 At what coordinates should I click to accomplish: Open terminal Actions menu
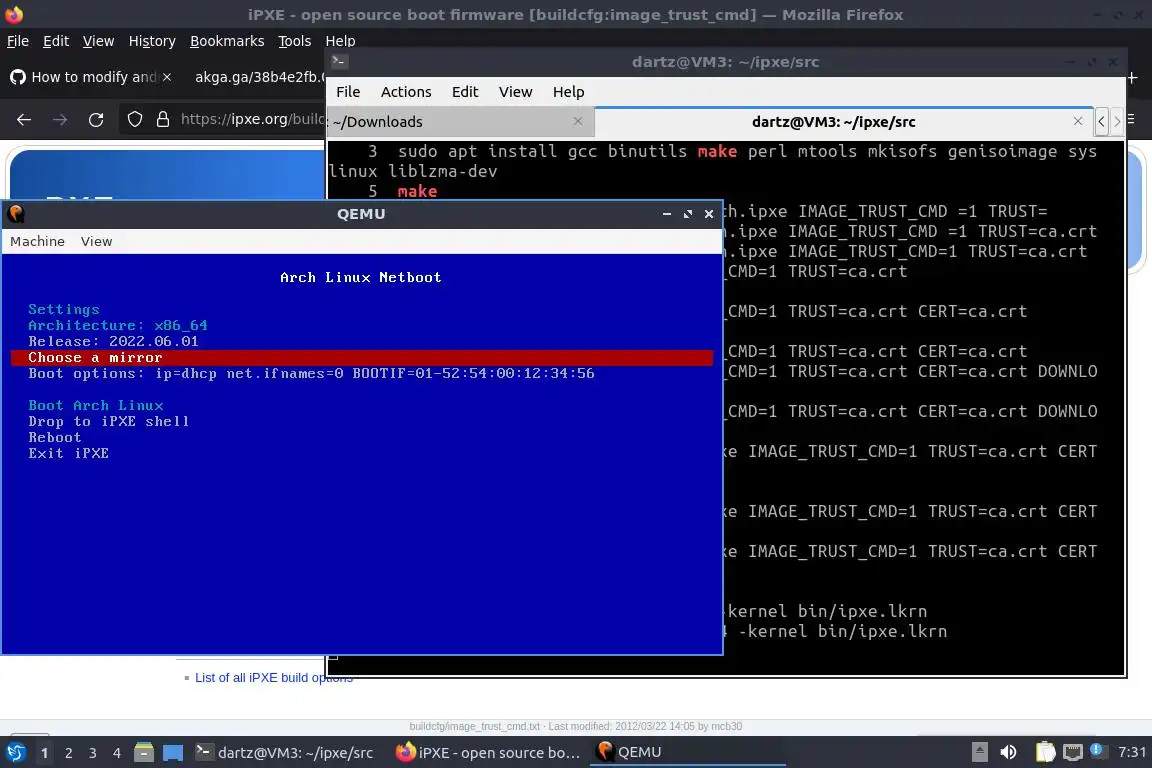[406, 92]
